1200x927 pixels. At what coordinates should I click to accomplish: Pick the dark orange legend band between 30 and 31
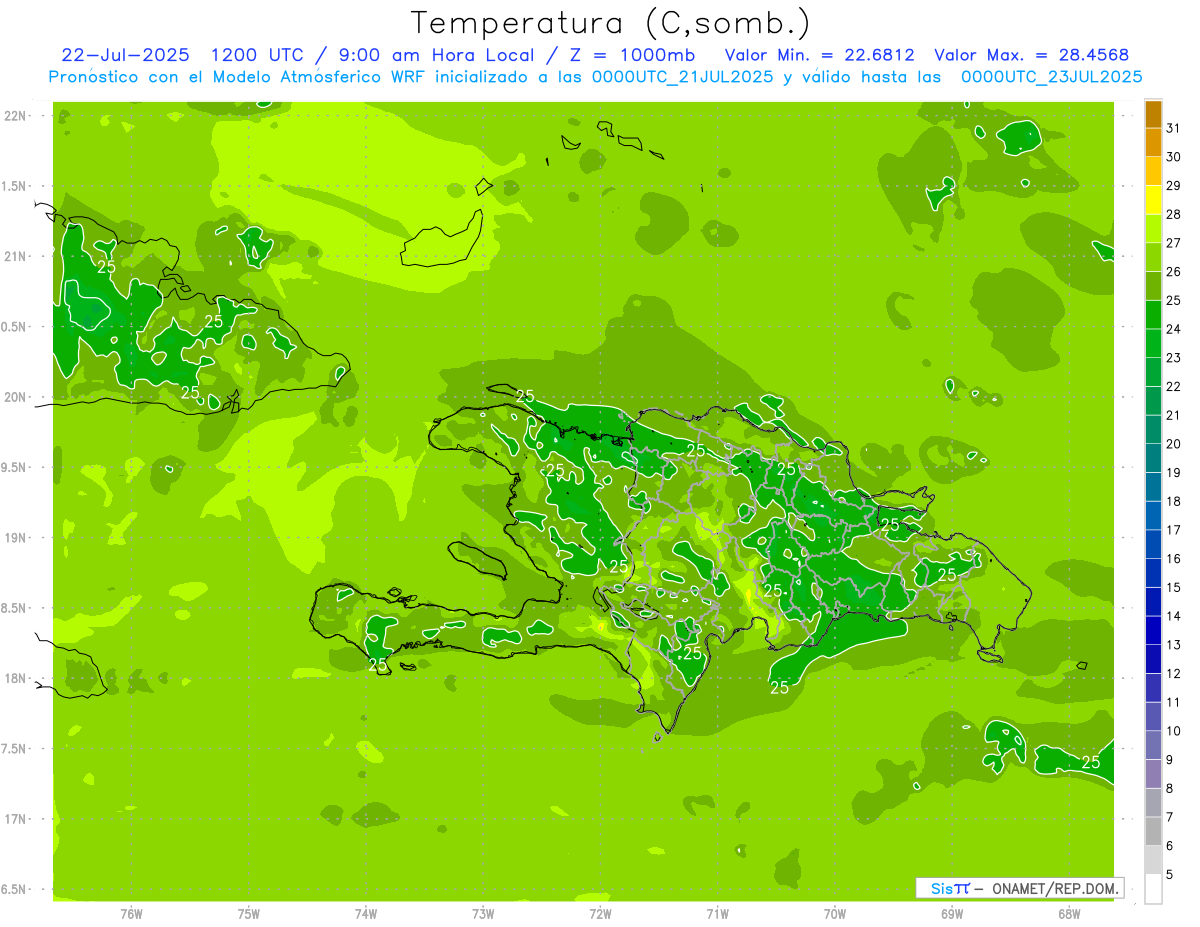(x=1153, y=142)
